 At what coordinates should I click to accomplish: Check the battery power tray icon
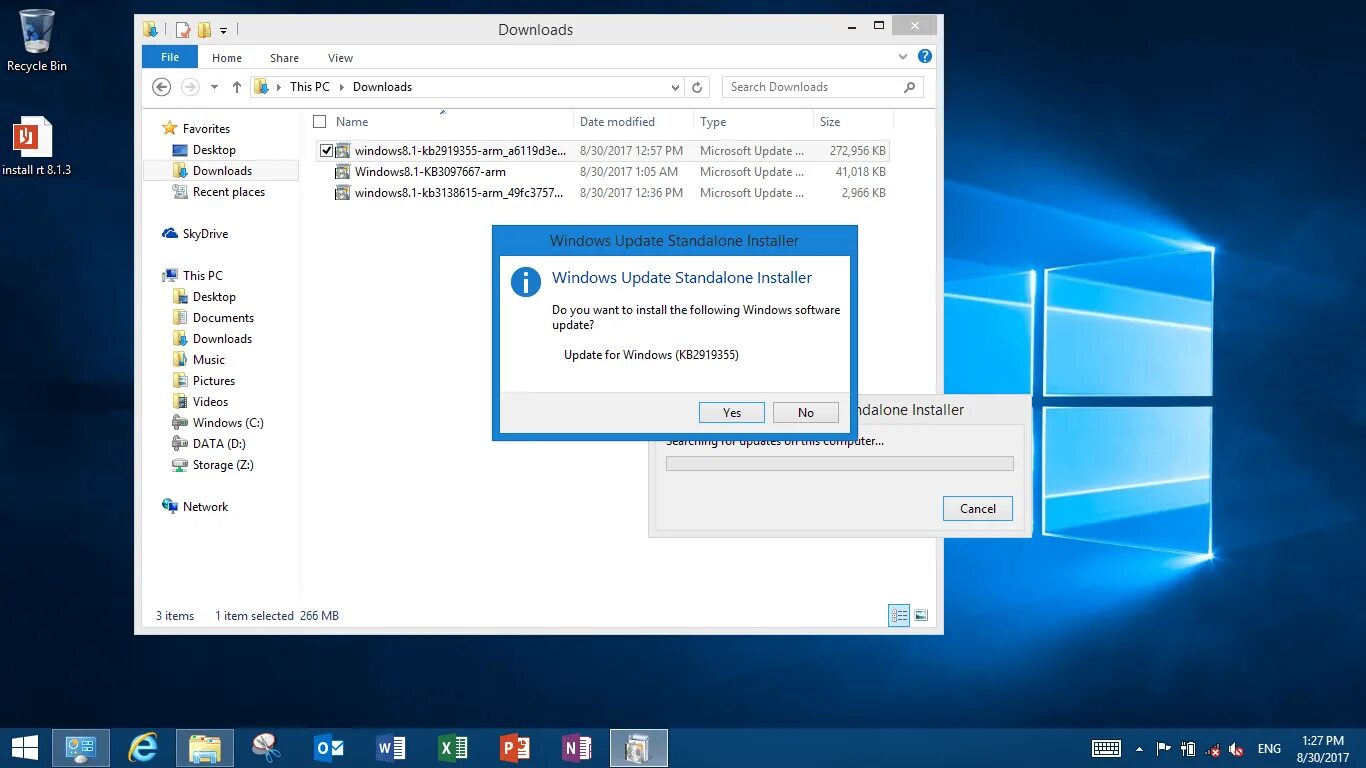1188,748
